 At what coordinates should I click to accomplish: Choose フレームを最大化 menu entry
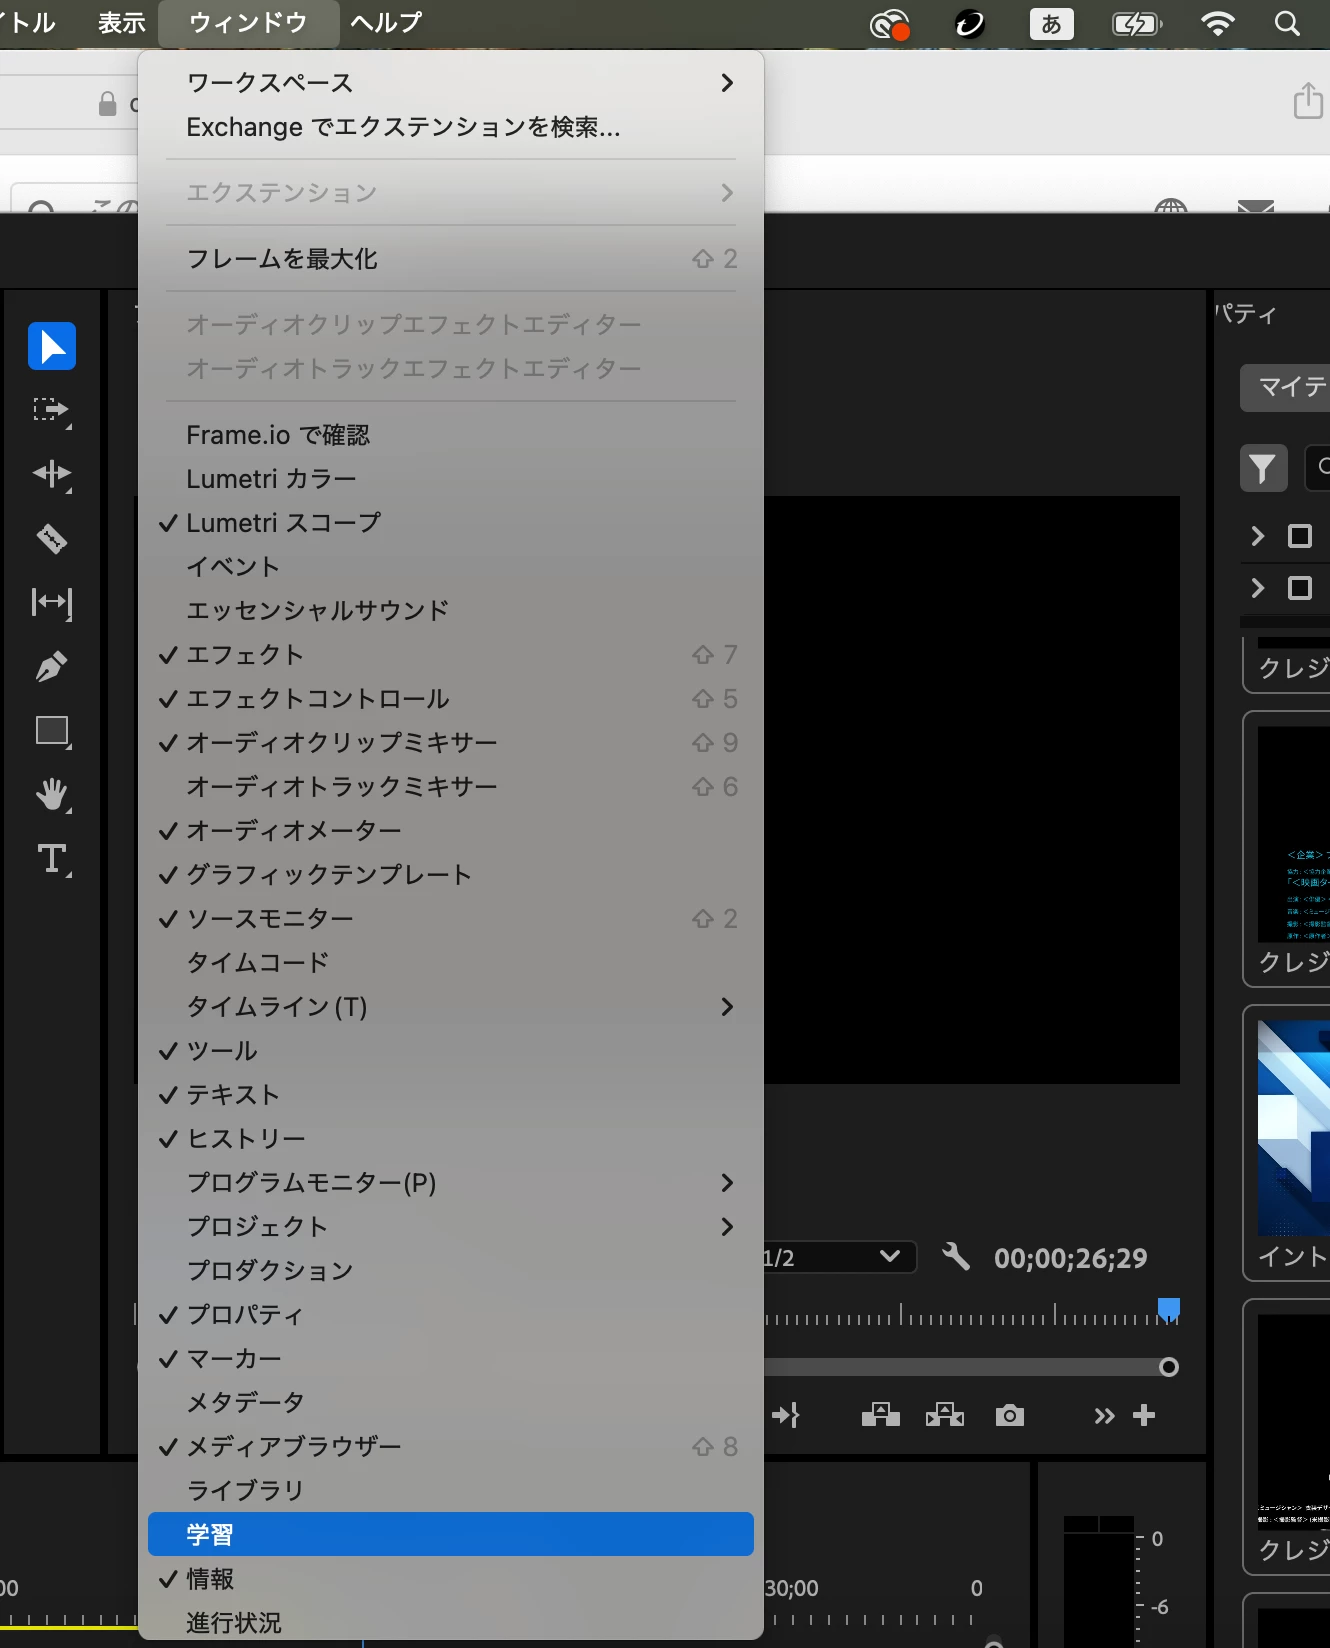(450, 259)
